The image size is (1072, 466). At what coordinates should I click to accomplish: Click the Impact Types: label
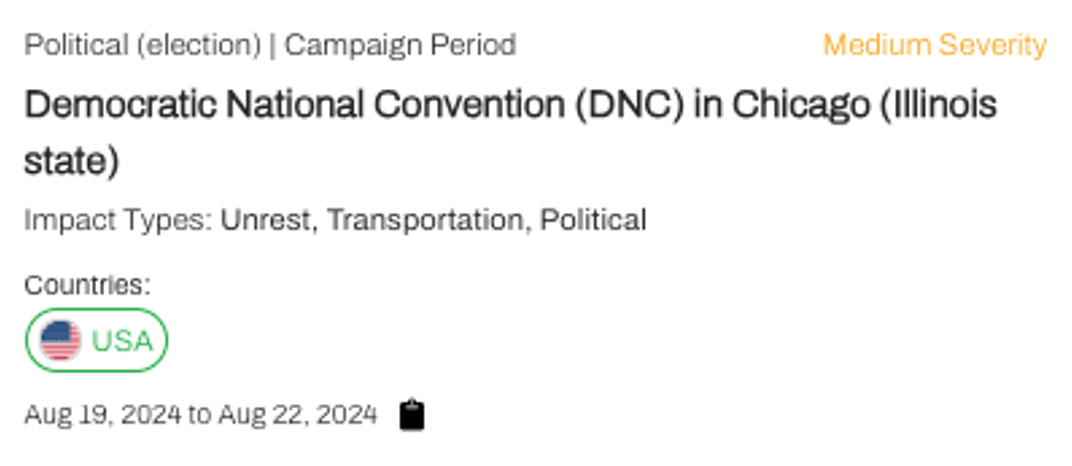click(119, 220)
